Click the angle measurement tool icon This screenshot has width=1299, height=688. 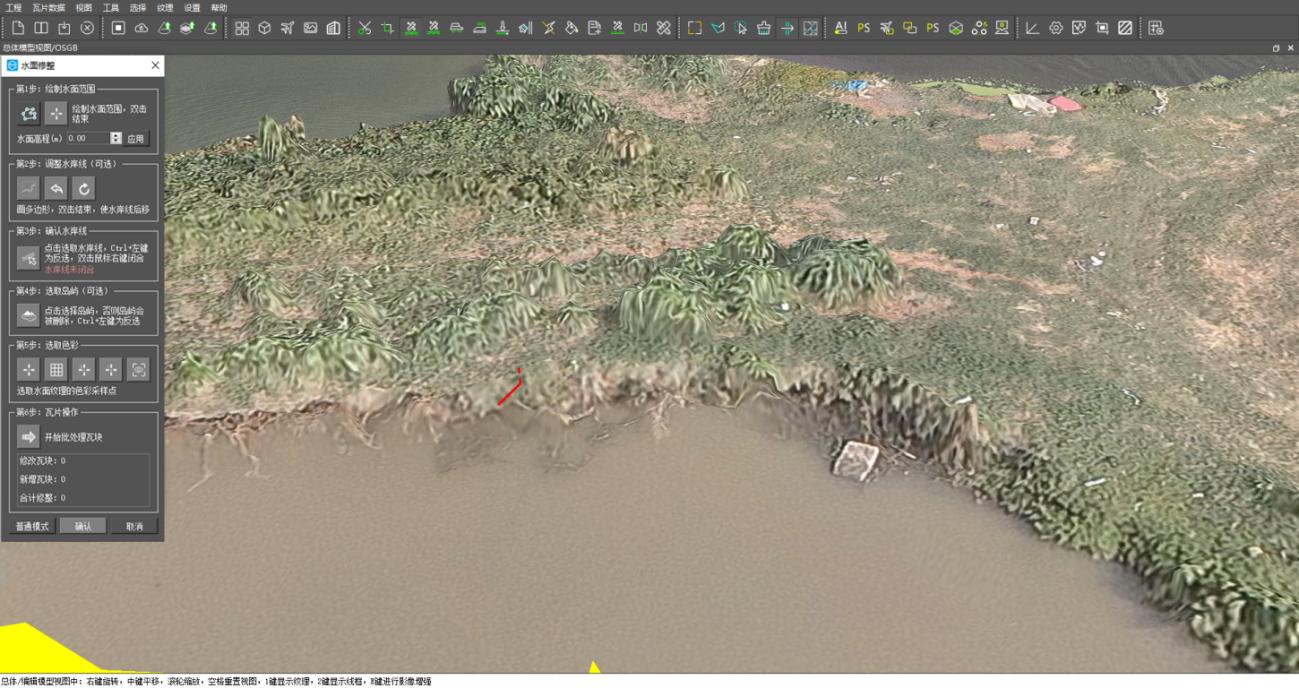pyautogui.click(x=1033, y=28)
